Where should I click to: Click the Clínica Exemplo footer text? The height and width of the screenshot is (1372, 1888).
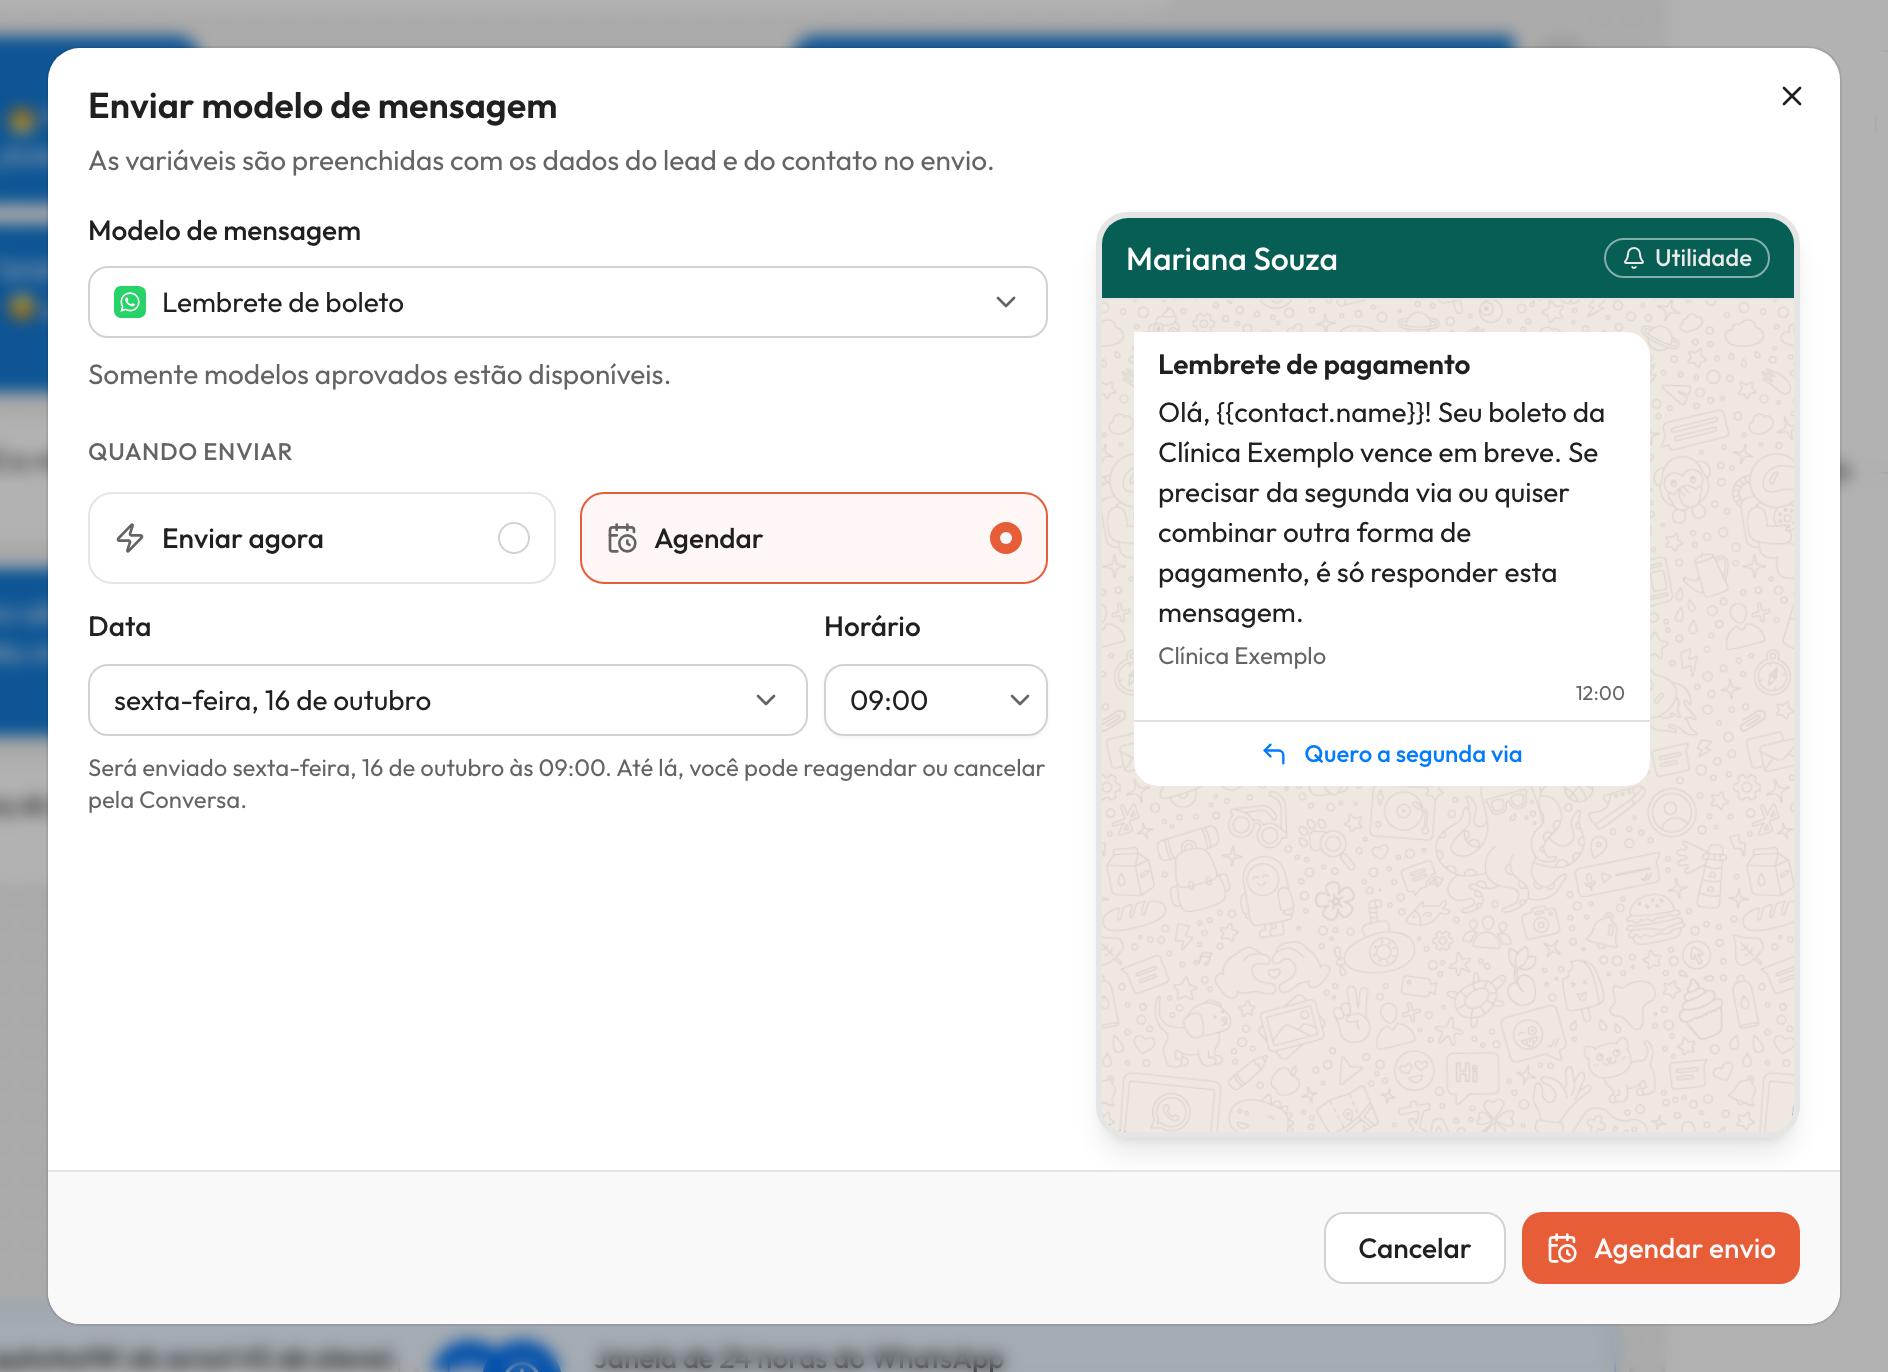click(1241, 656)
